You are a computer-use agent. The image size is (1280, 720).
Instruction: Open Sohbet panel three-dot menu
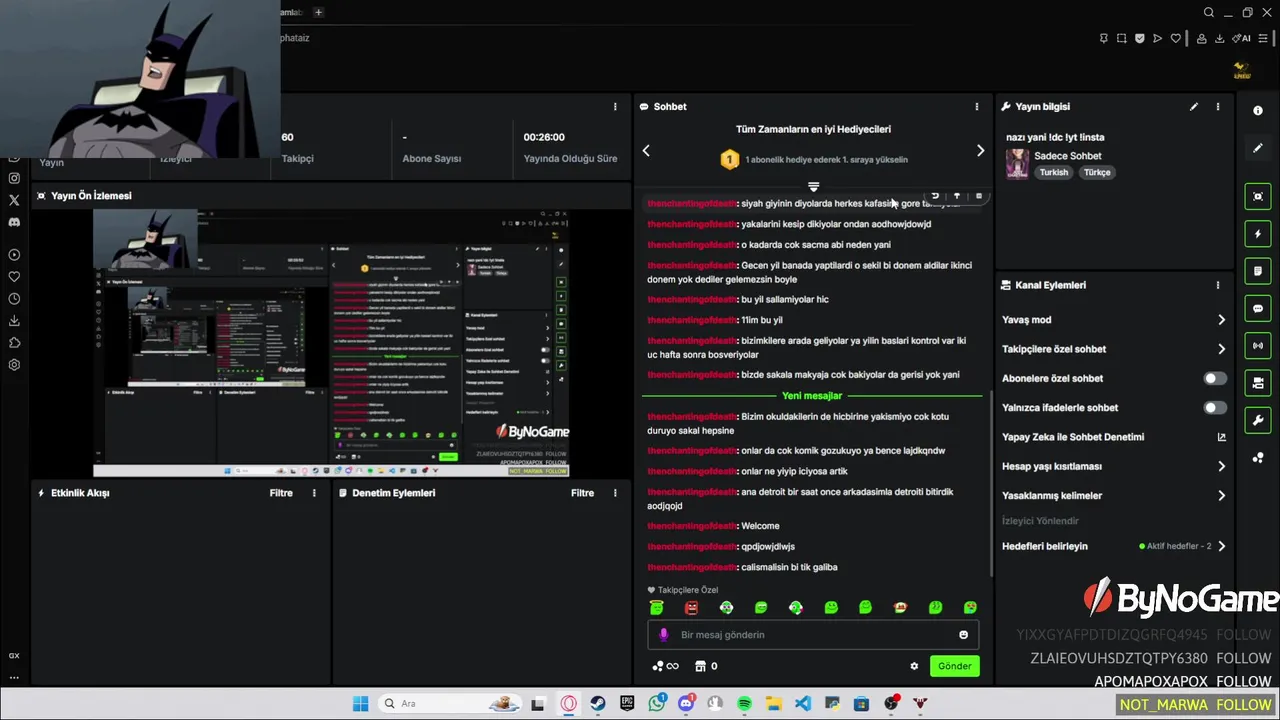[977, 106]
